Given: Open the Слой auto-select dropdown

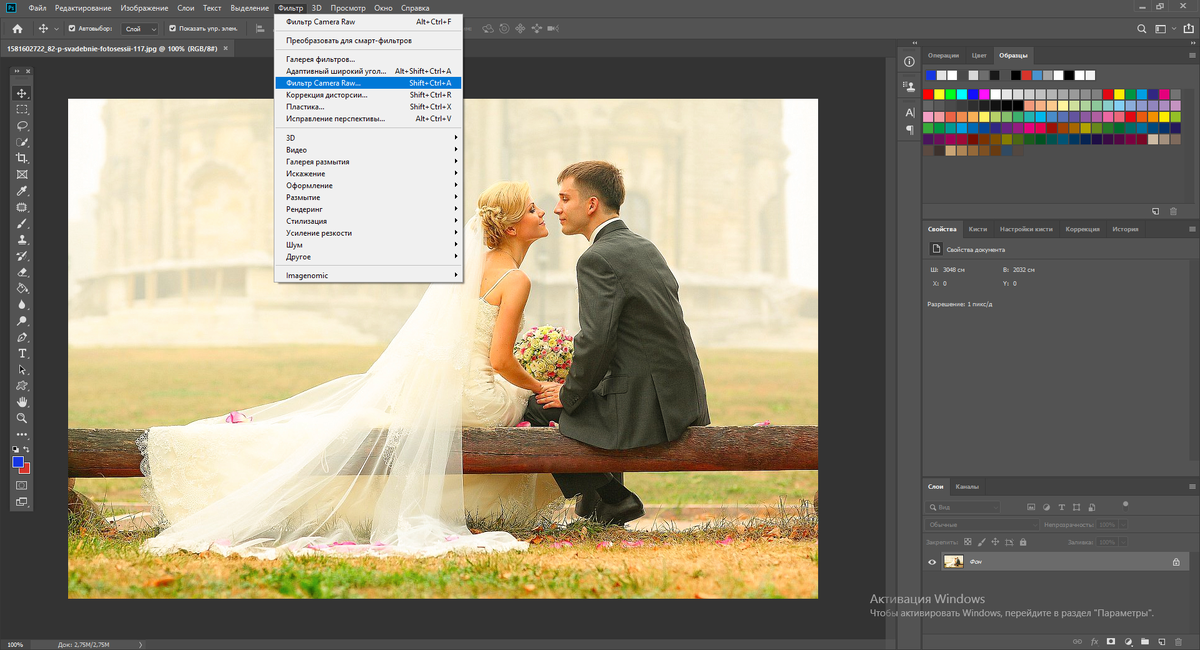Looking at the screenshot, I should click(141, 29).
